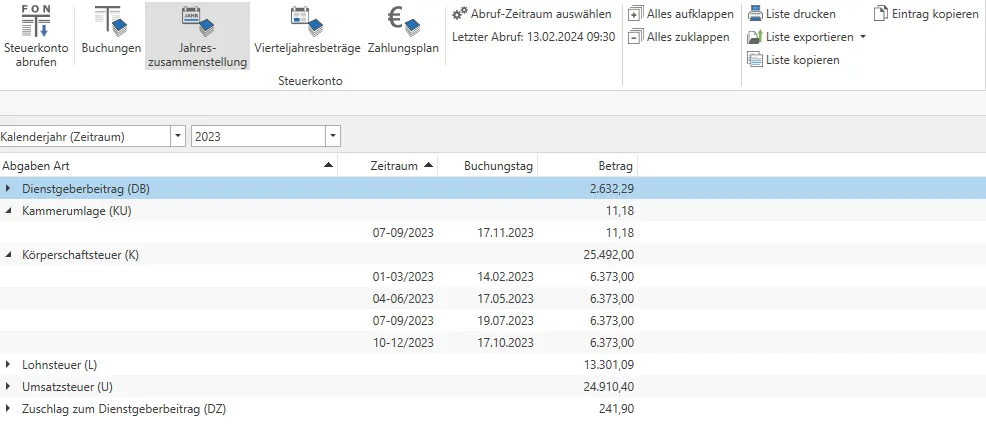Click the gear icon for Abruf-Zeitraum auswählen
Viewport: 986px width, 440px height.
tap(460, 13)
